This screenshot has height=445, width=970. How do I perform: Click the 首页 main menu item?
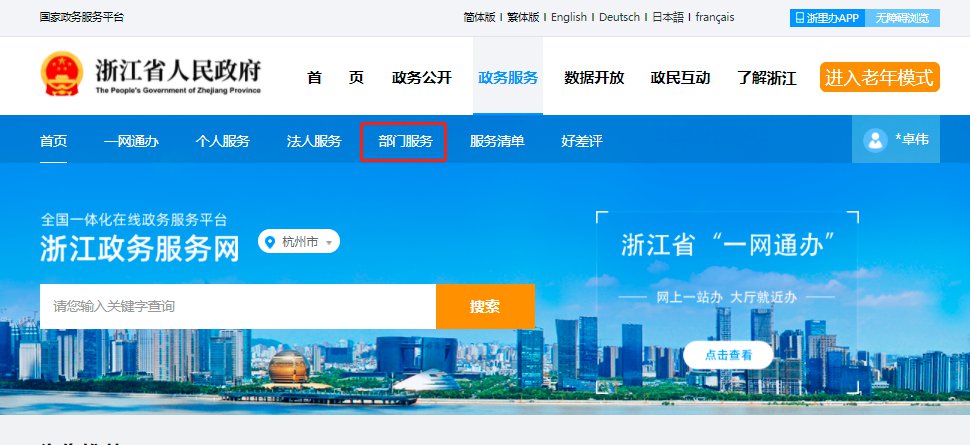coord(335,78)
